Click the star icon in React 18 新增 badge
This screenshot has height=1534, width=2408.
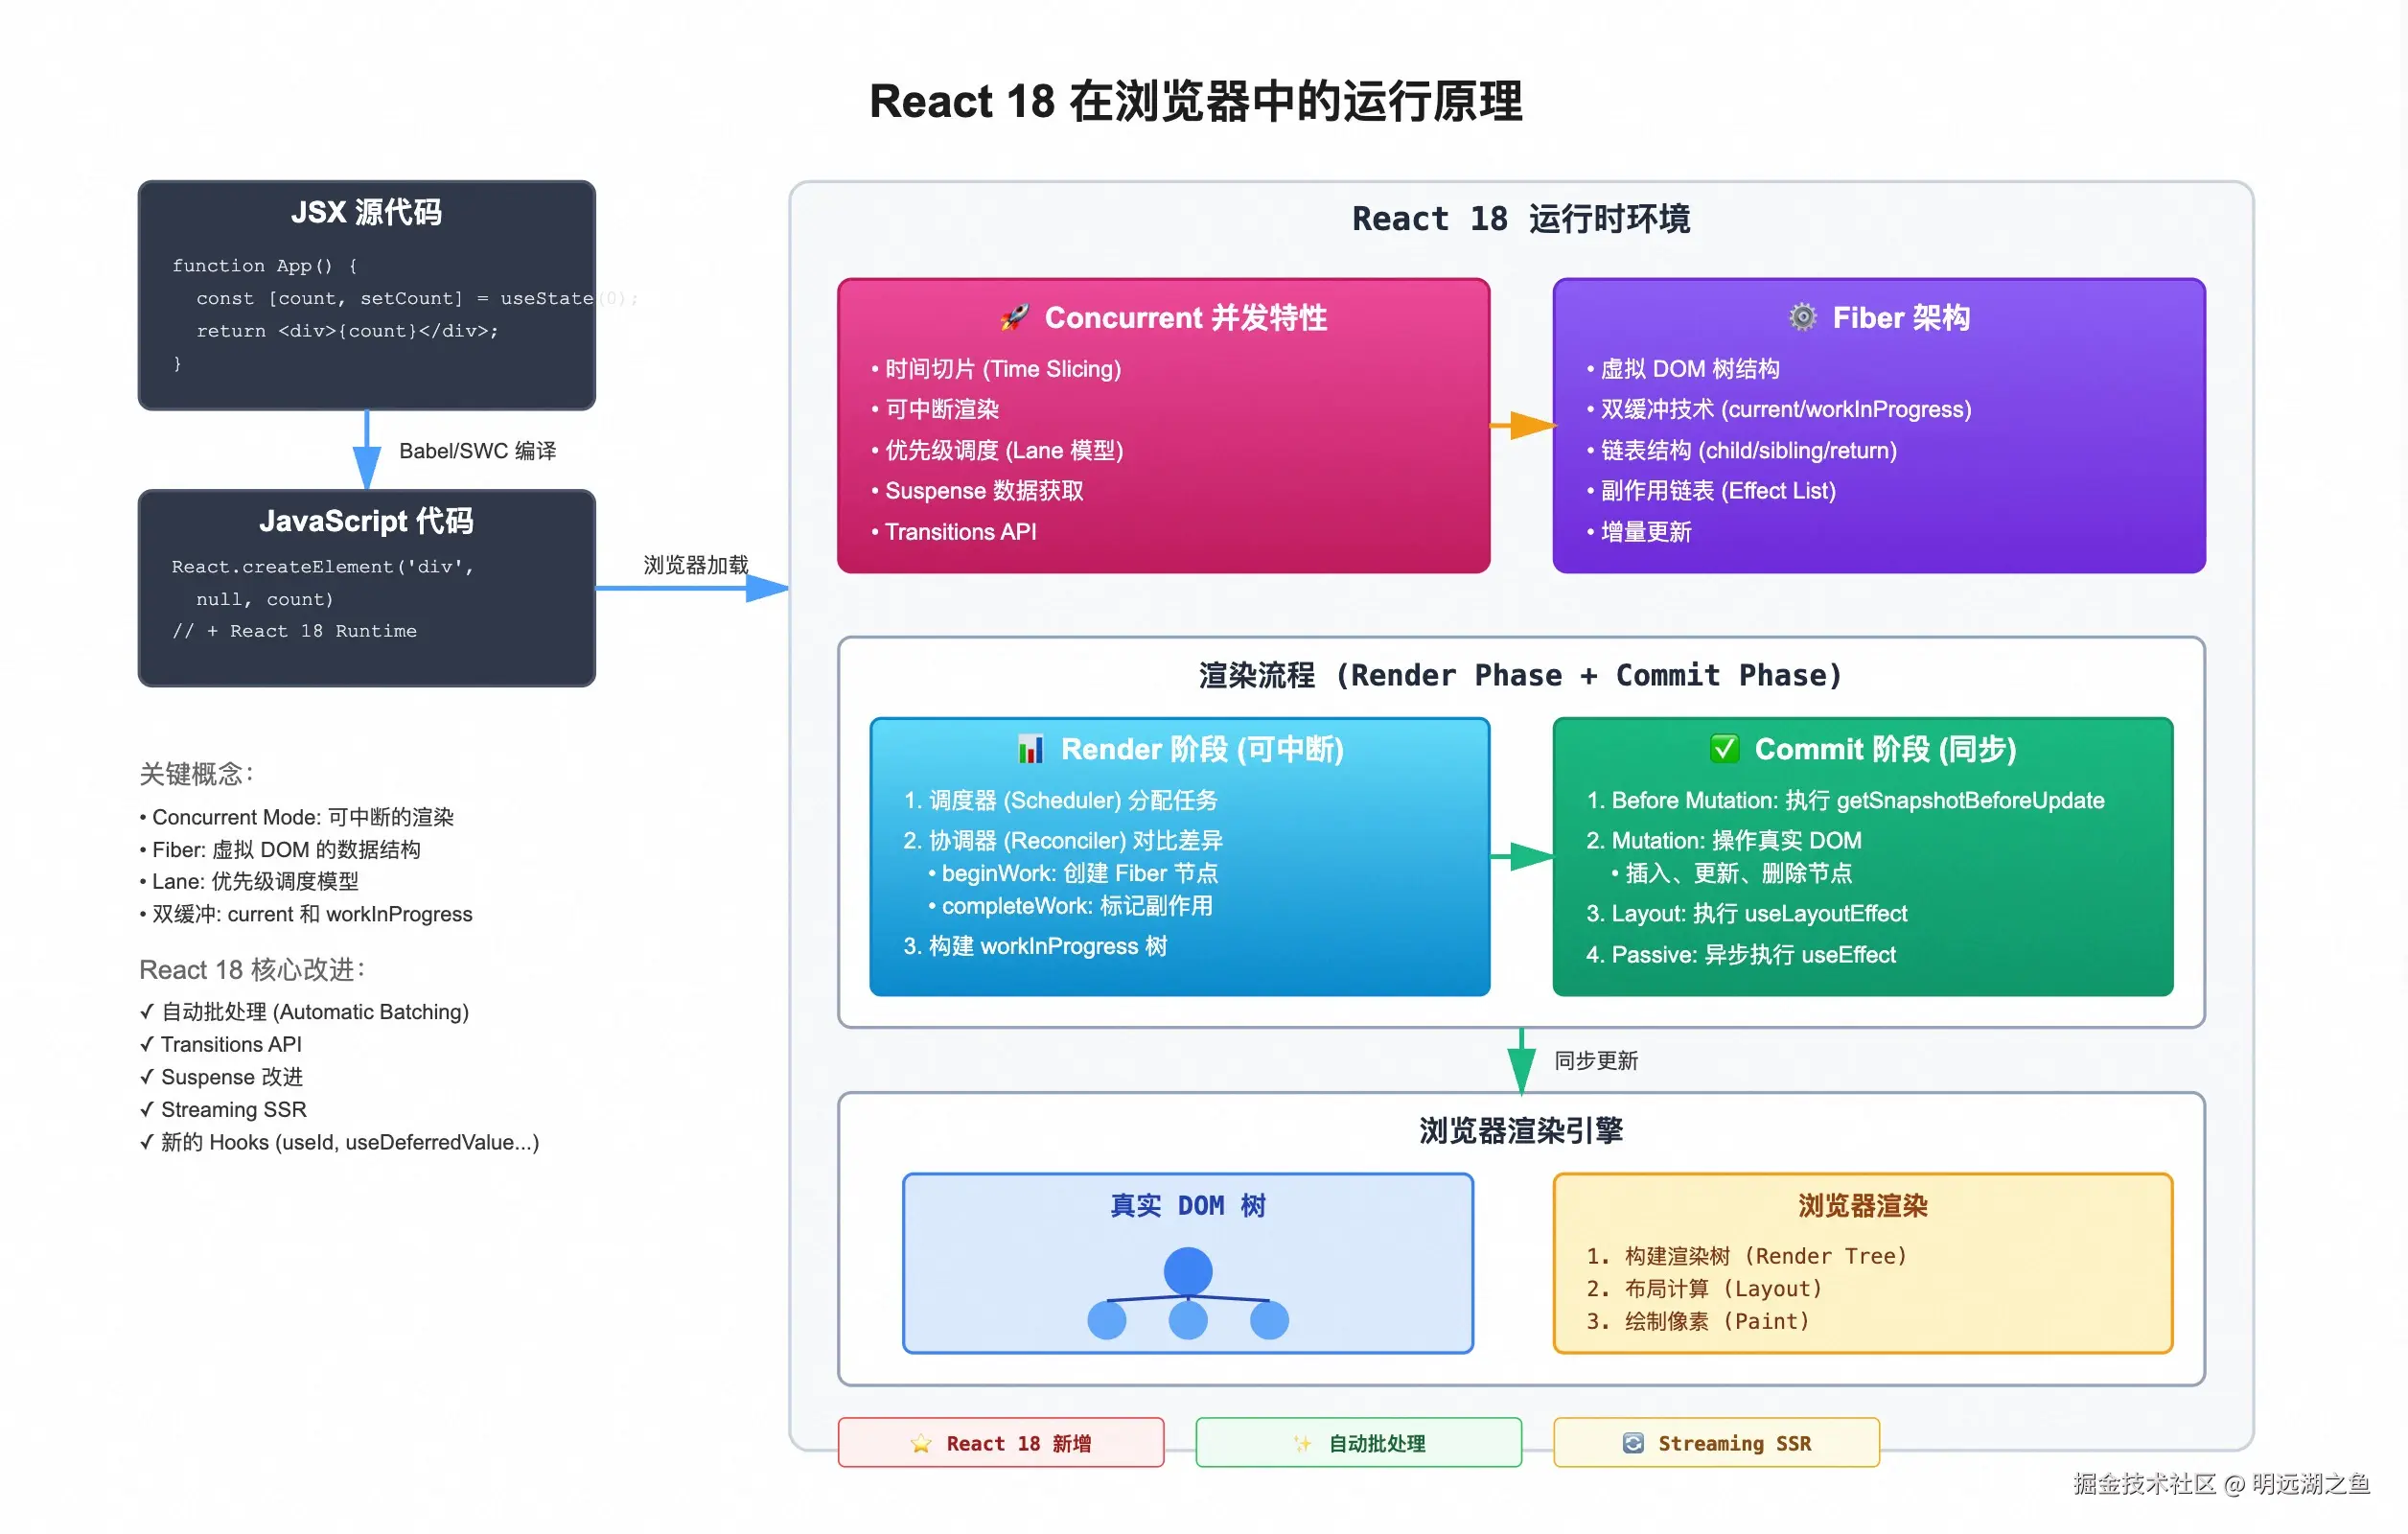point(921,1443)
